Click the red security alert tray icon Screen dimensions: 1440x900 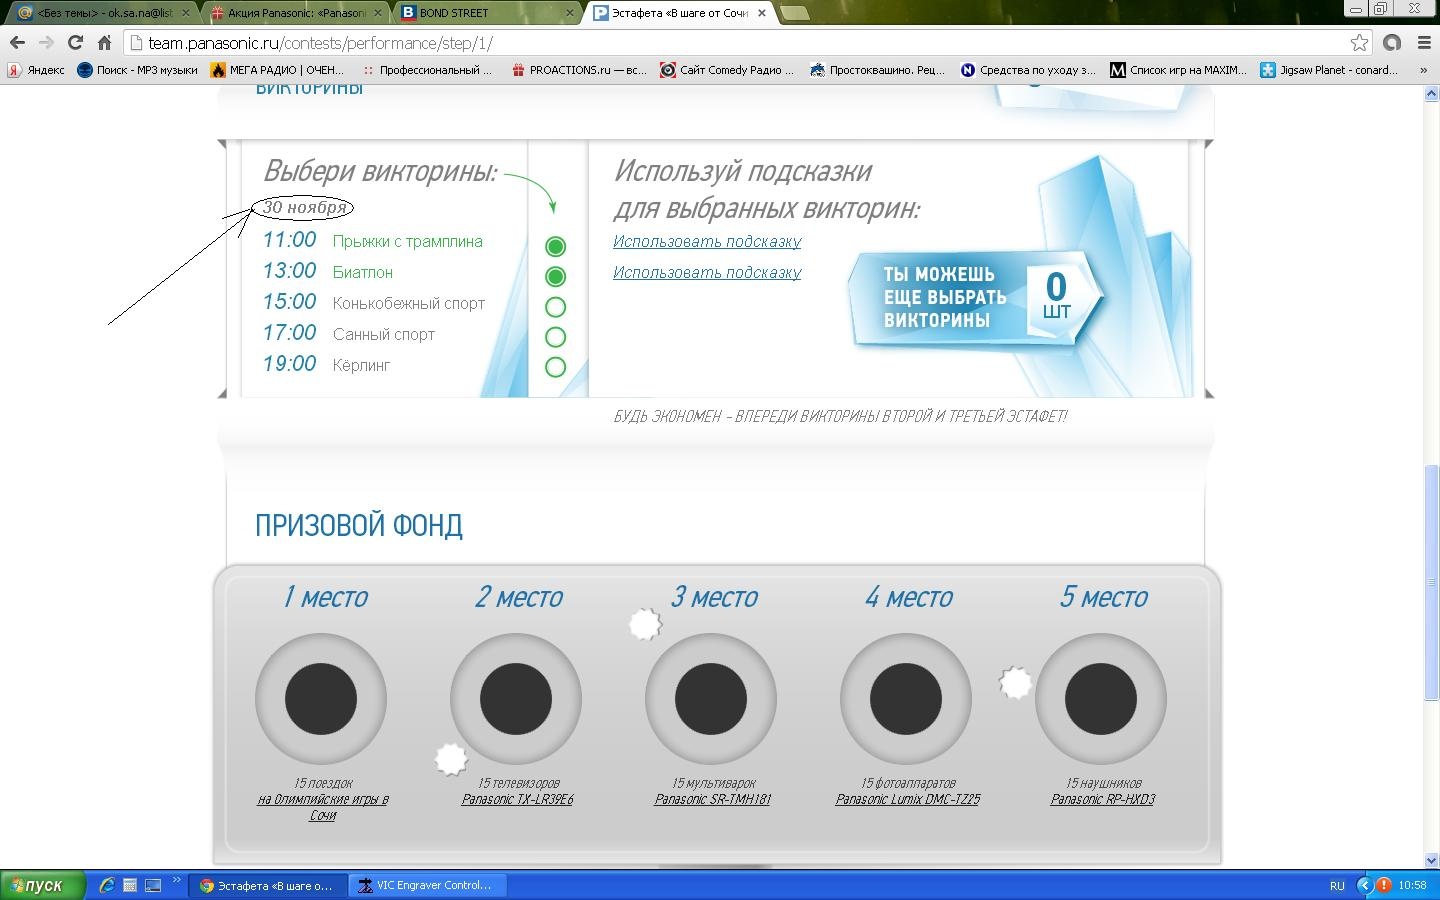click(1383, 885)
